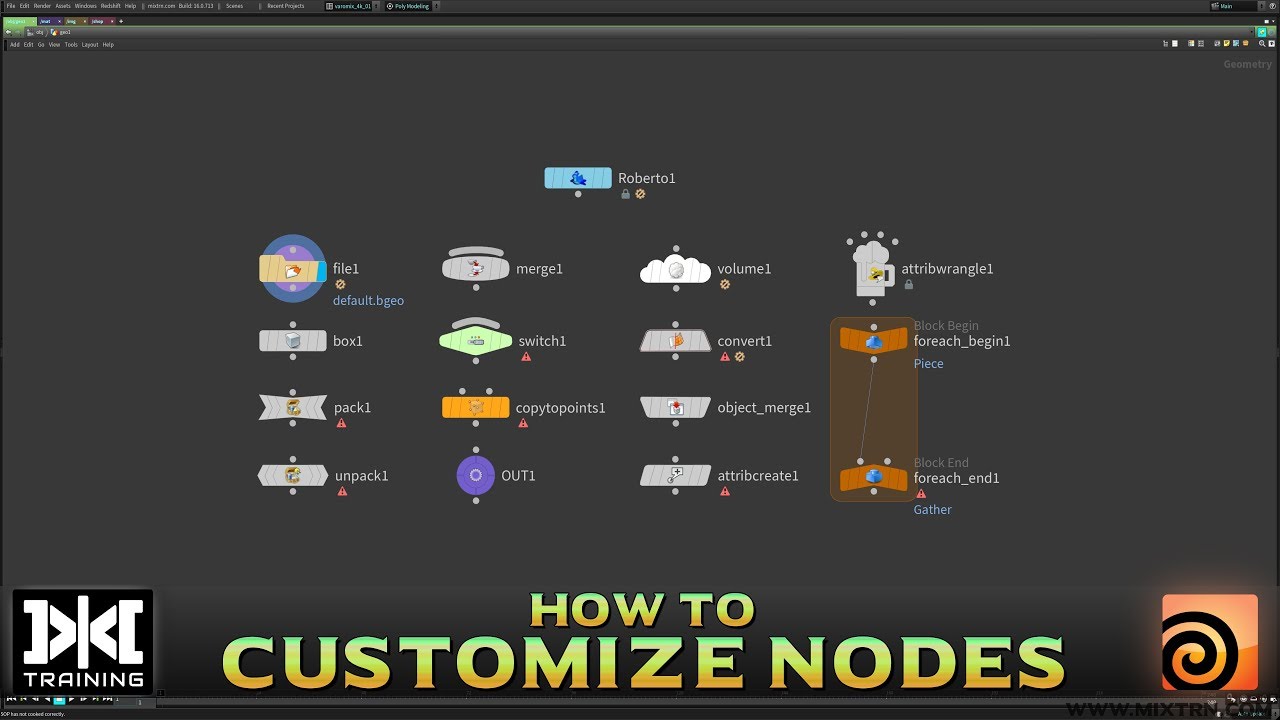Open the network editor Add menu
Screen dimensions: 1280x720
[x=15, y=44]
